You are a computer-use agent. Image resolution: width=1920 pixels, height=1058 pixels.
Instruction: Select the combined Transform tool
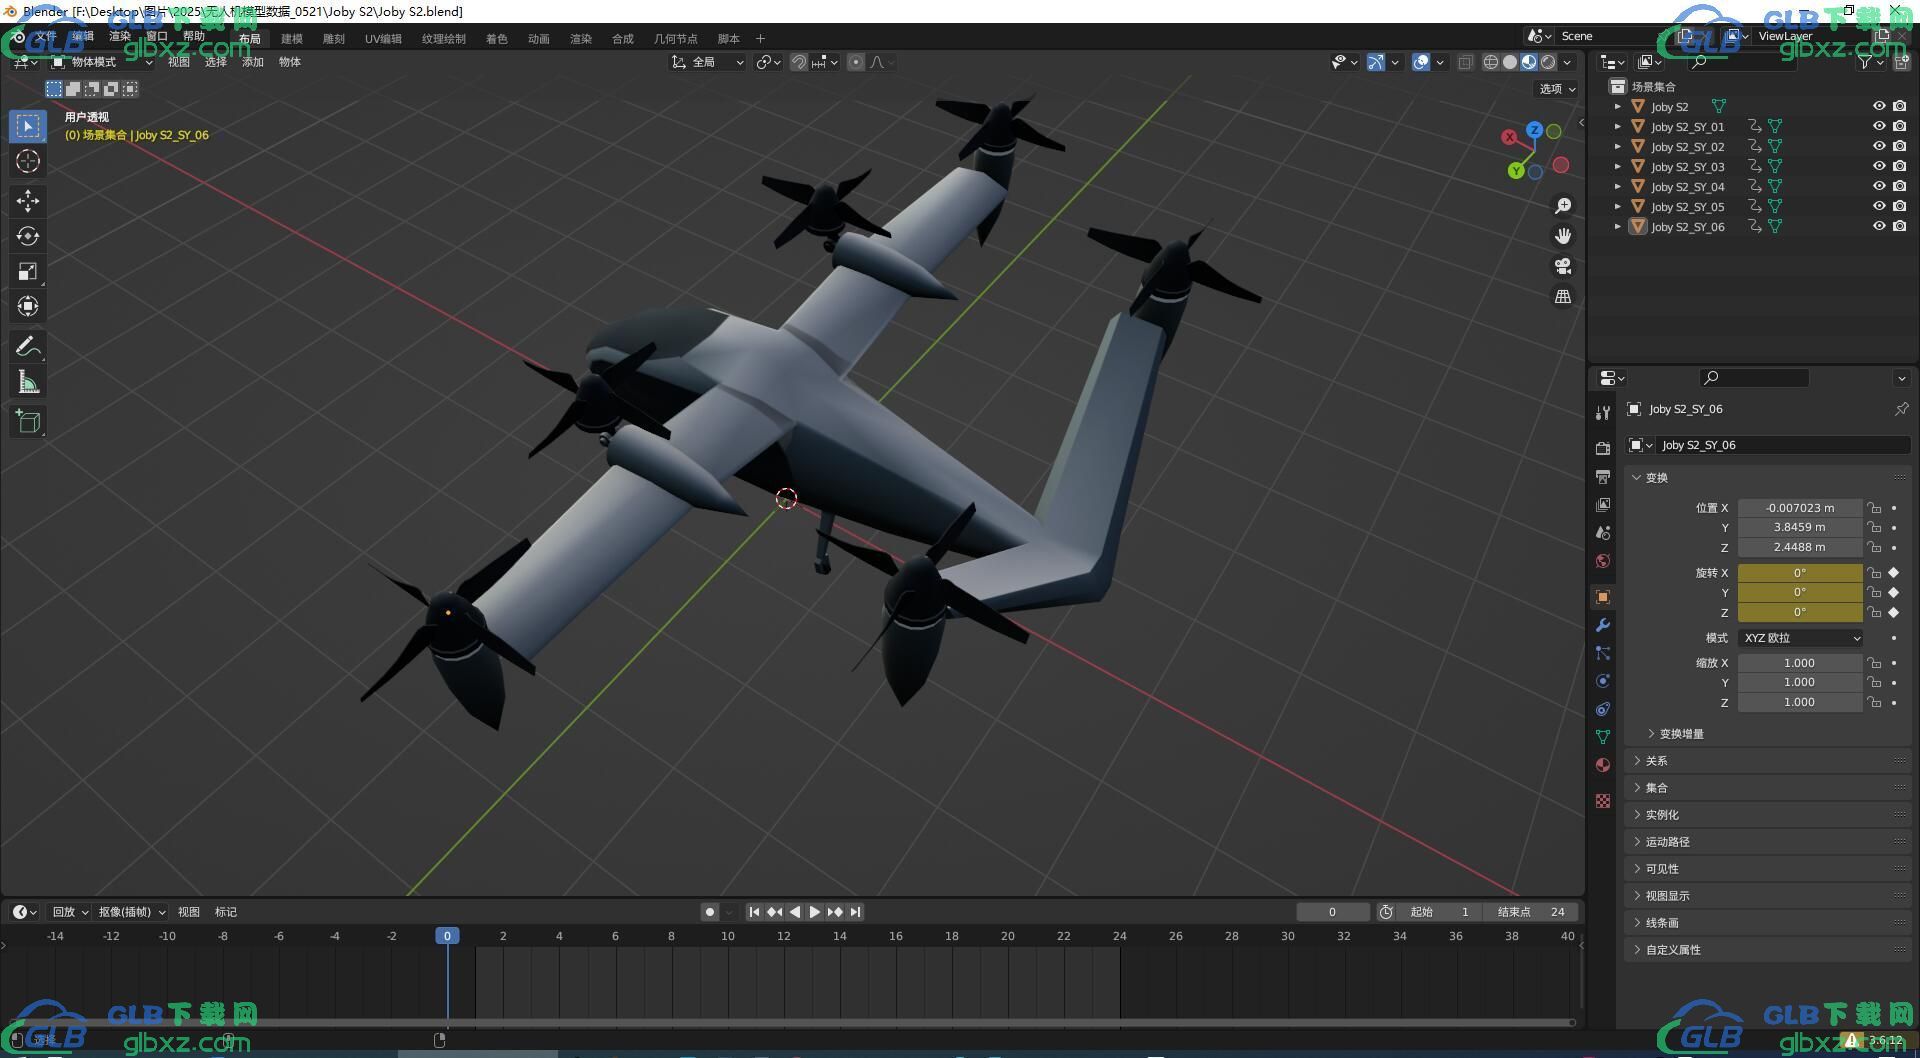click(x=28, y=306)
